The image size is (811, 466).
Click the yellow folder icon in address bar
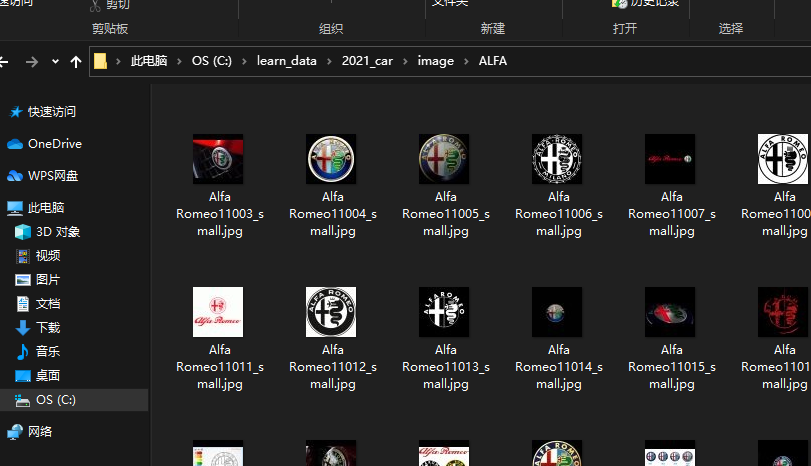point(100,61)
